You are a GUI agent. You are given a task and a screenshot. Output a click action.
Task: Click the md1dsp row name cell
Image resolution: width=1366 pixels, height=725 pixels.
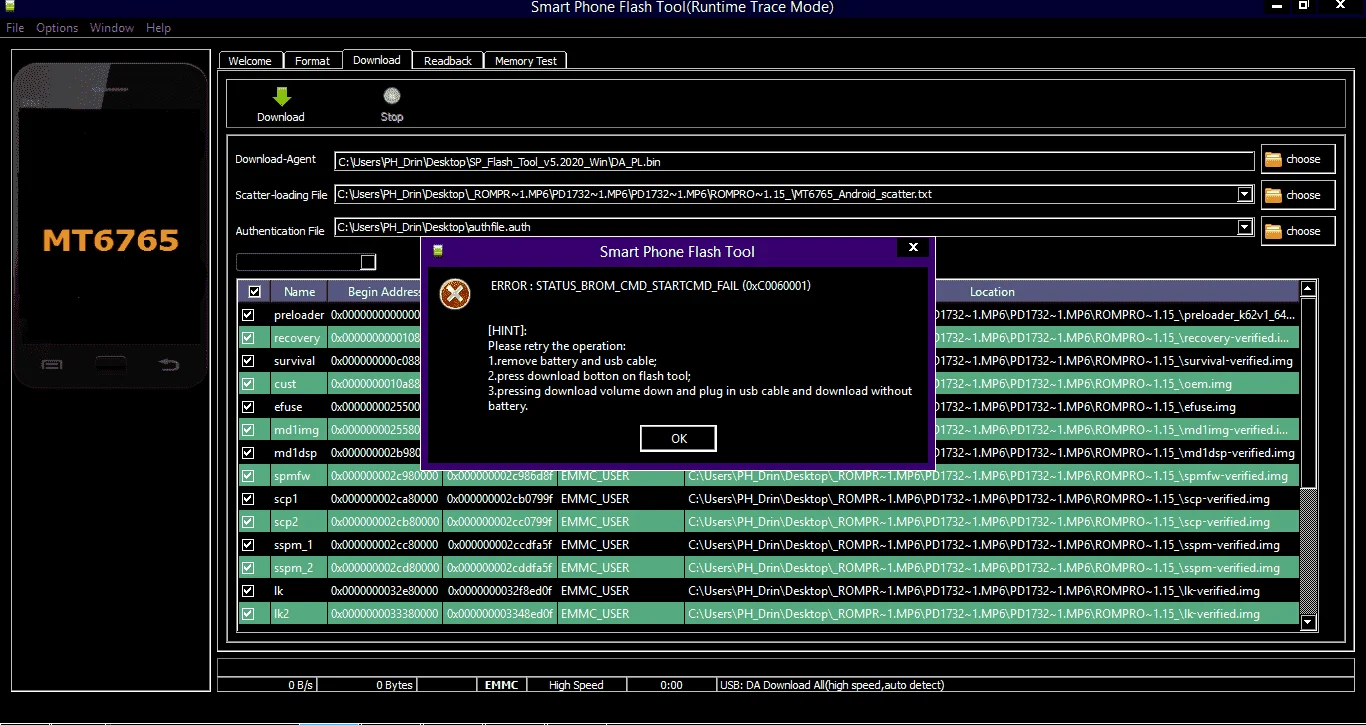click(299, 453)
